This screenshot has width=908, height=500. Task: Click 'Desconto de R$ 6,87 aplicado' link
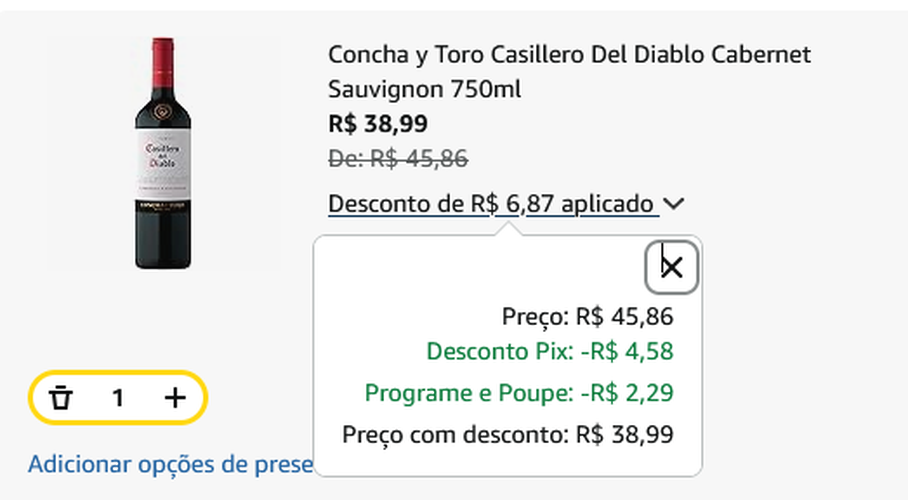492,204
